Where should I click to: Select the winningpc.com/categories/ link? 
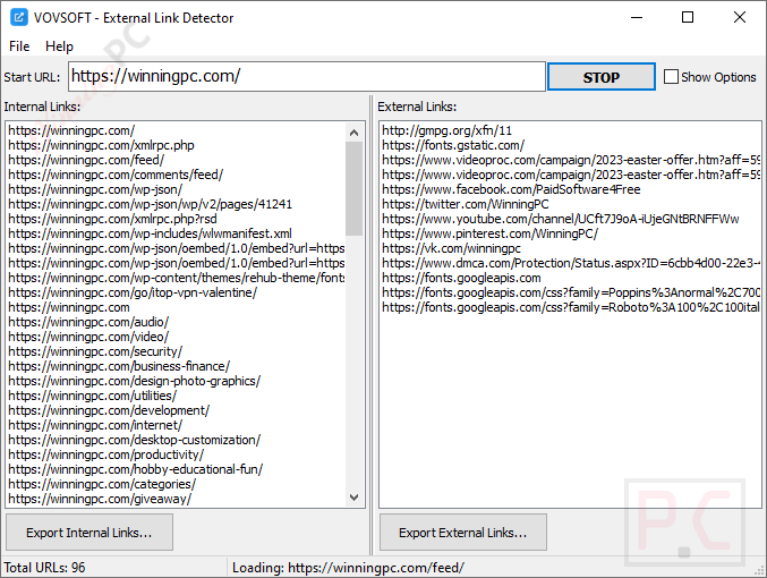pyautogui.click(x=102, y=484)
